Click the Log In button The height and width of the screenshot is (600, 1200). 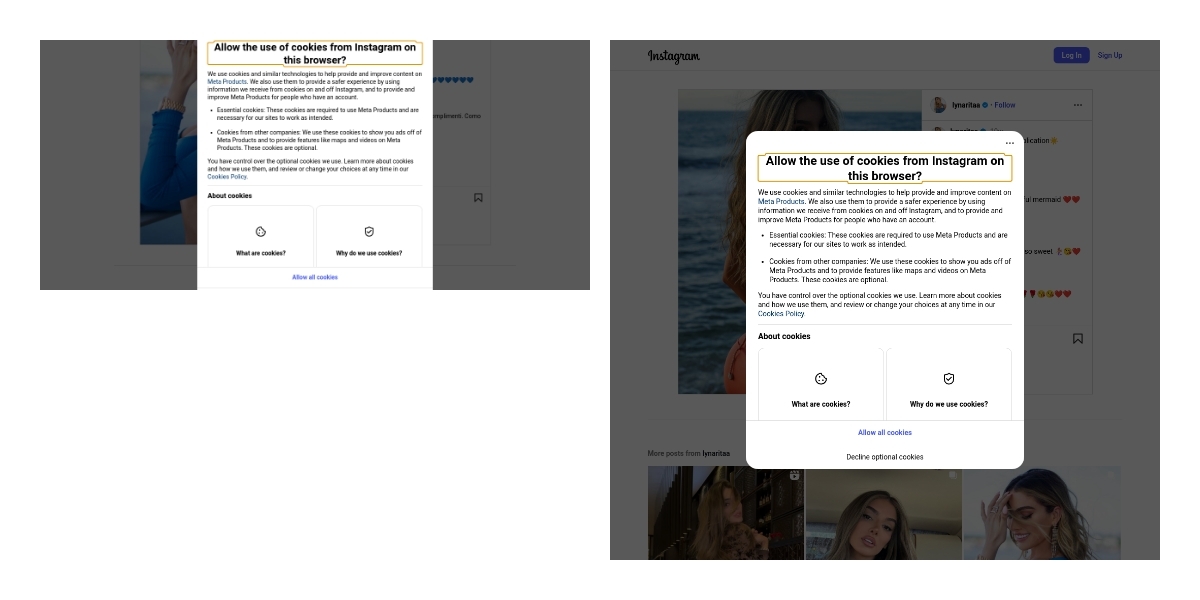1071,55
